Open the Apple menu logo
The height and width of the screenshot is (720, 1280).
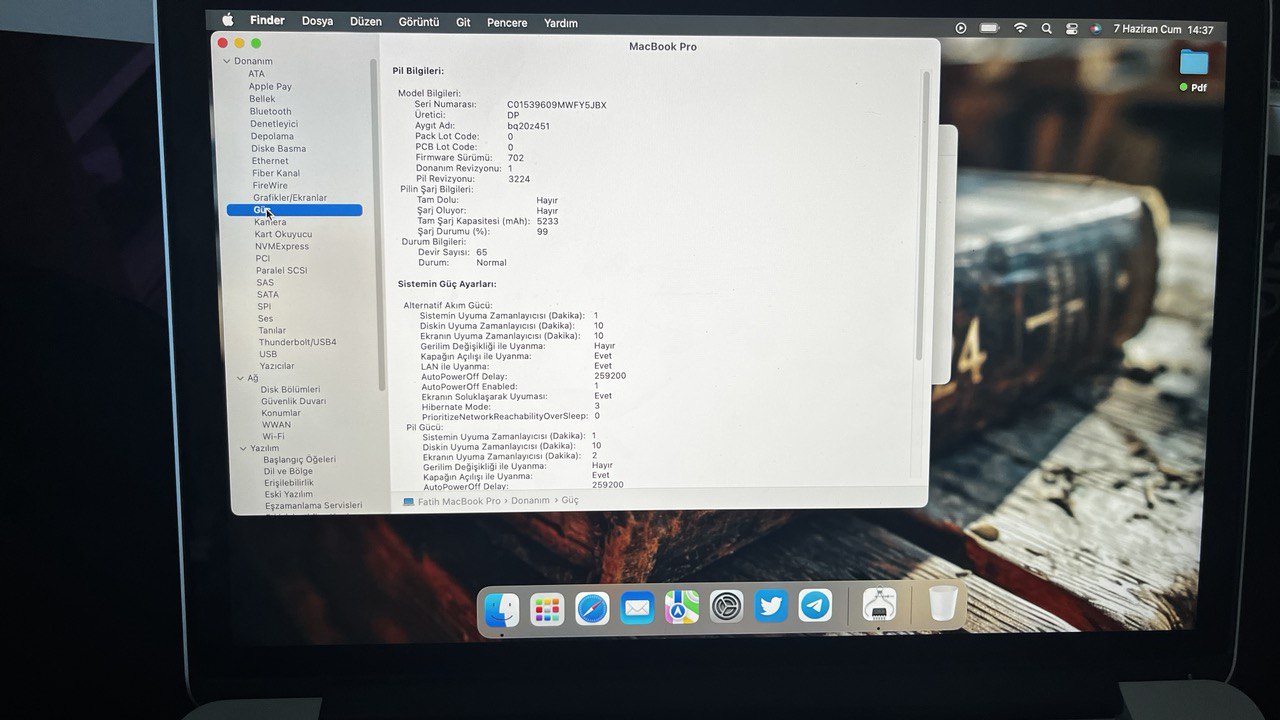pos(228,19)
